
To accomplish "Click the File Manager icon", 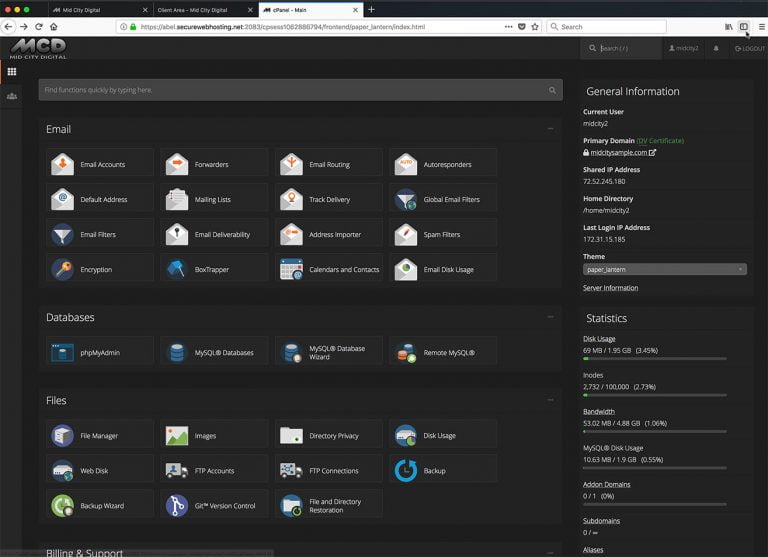I will click(63, 436).
